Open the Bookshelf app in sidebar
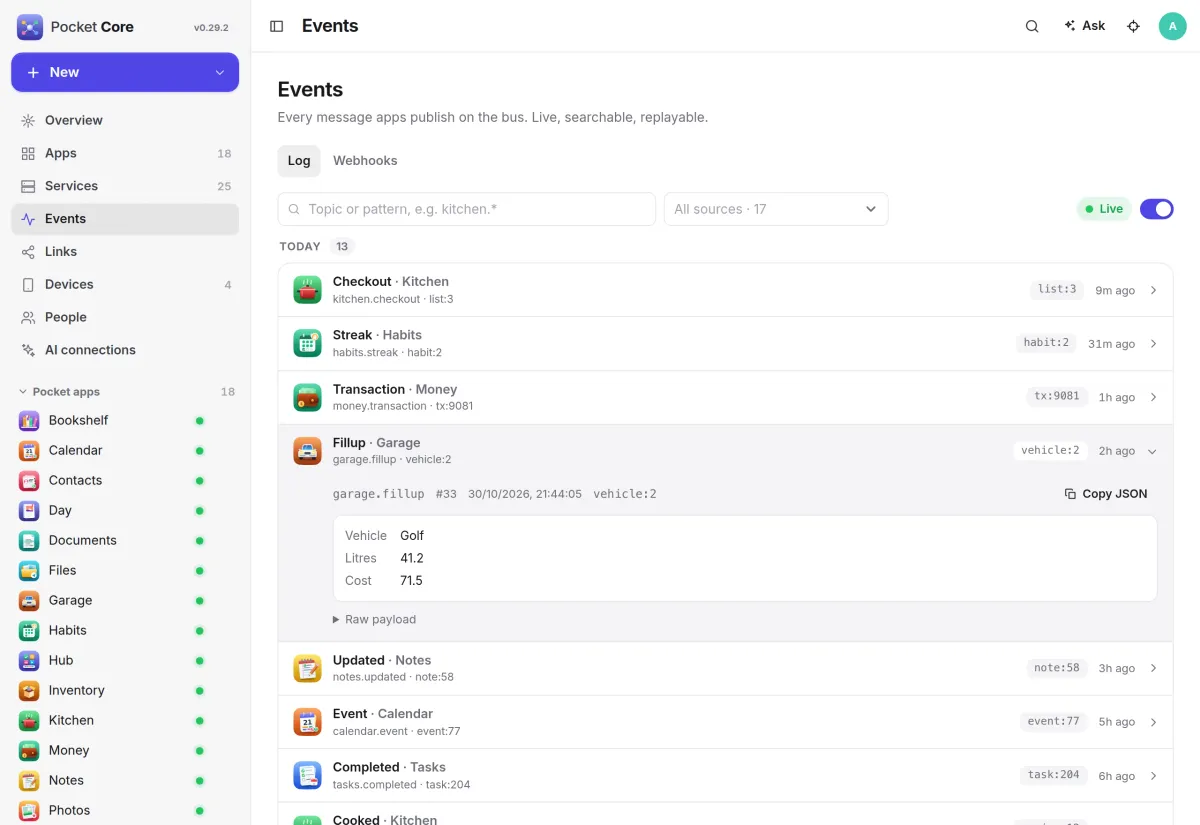The image size is (1200, 825). pos(125,420)
